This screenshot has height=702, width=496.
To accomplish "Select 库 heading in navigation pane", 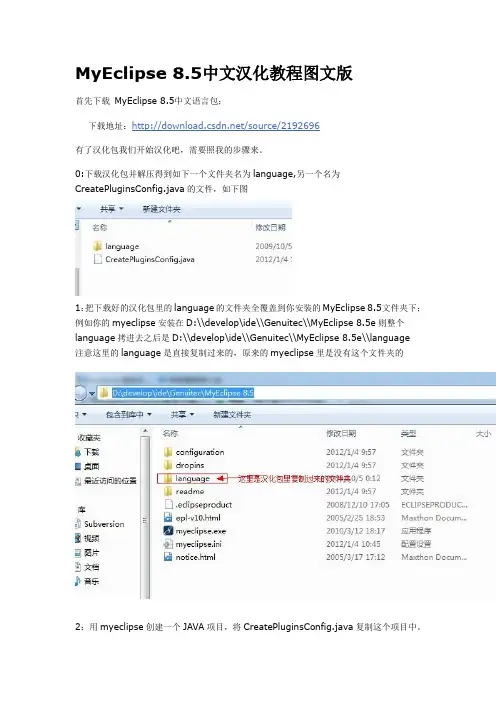I will click(81, 509).
